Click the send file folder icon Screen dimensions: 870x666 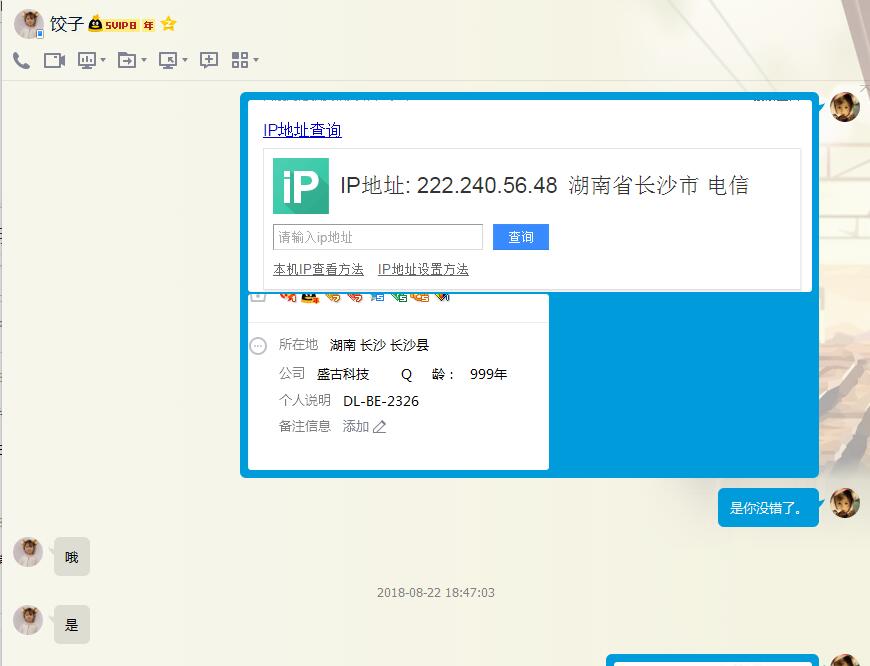[x=126, y=60]
